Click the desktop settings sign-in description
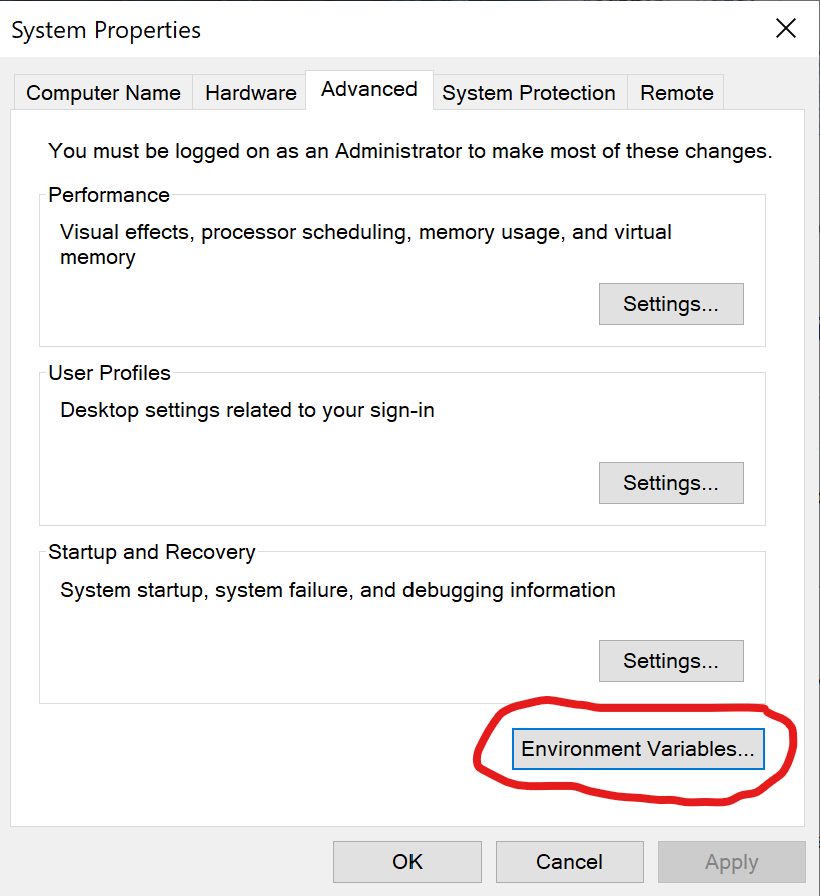This screenshot has height=896, width=820. click(247, 410)
